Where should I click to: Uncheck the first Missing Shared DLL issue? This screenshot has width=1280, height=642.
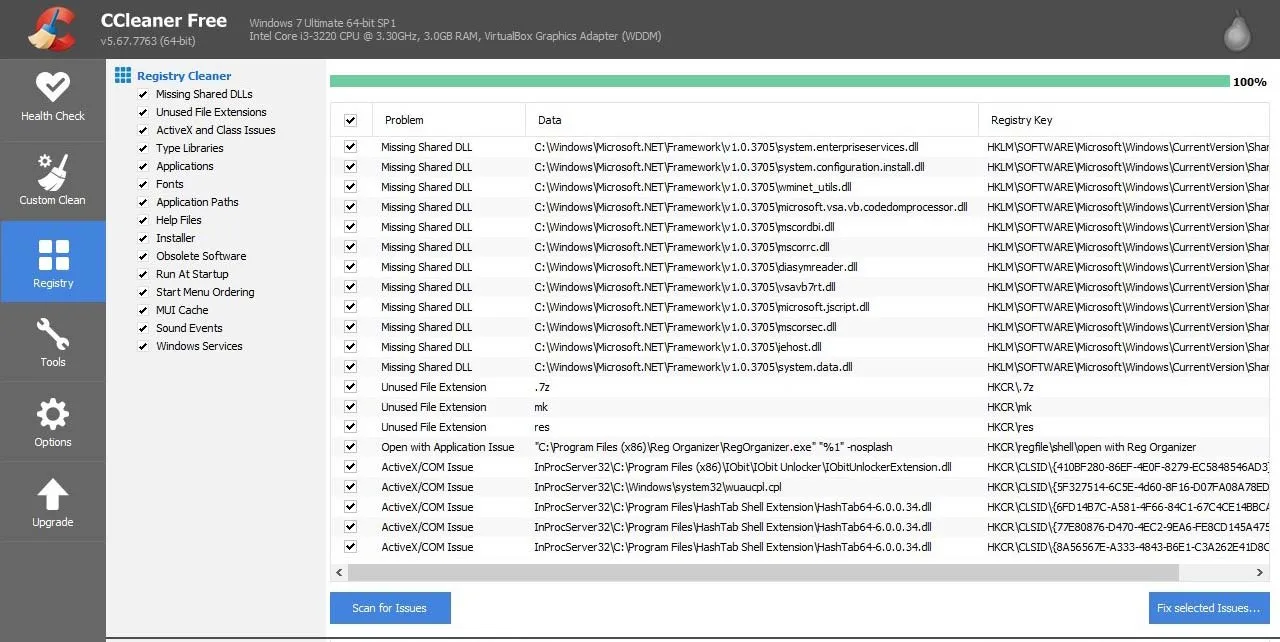(x=350, y=146)
